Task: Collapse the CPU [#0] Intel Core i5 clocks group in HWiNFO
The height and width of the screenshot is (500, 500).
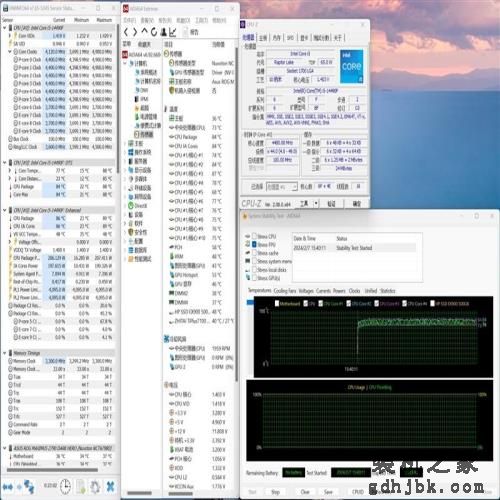Action: pos(5,28)
